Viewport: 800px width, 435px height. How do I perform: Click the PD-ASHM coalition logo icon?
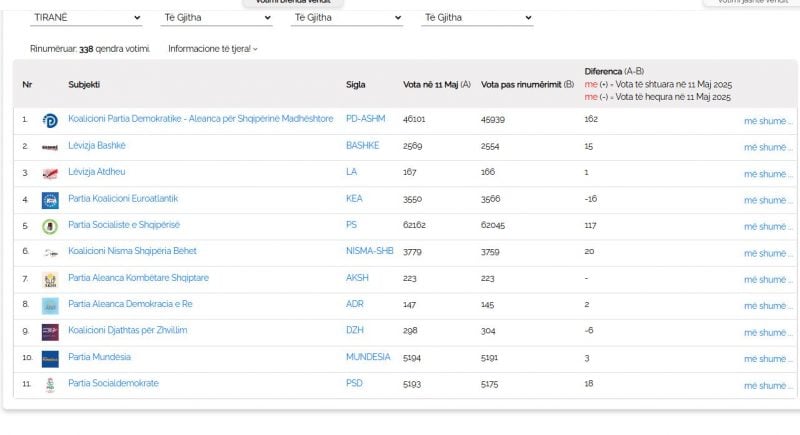click(x=50, y=121)
